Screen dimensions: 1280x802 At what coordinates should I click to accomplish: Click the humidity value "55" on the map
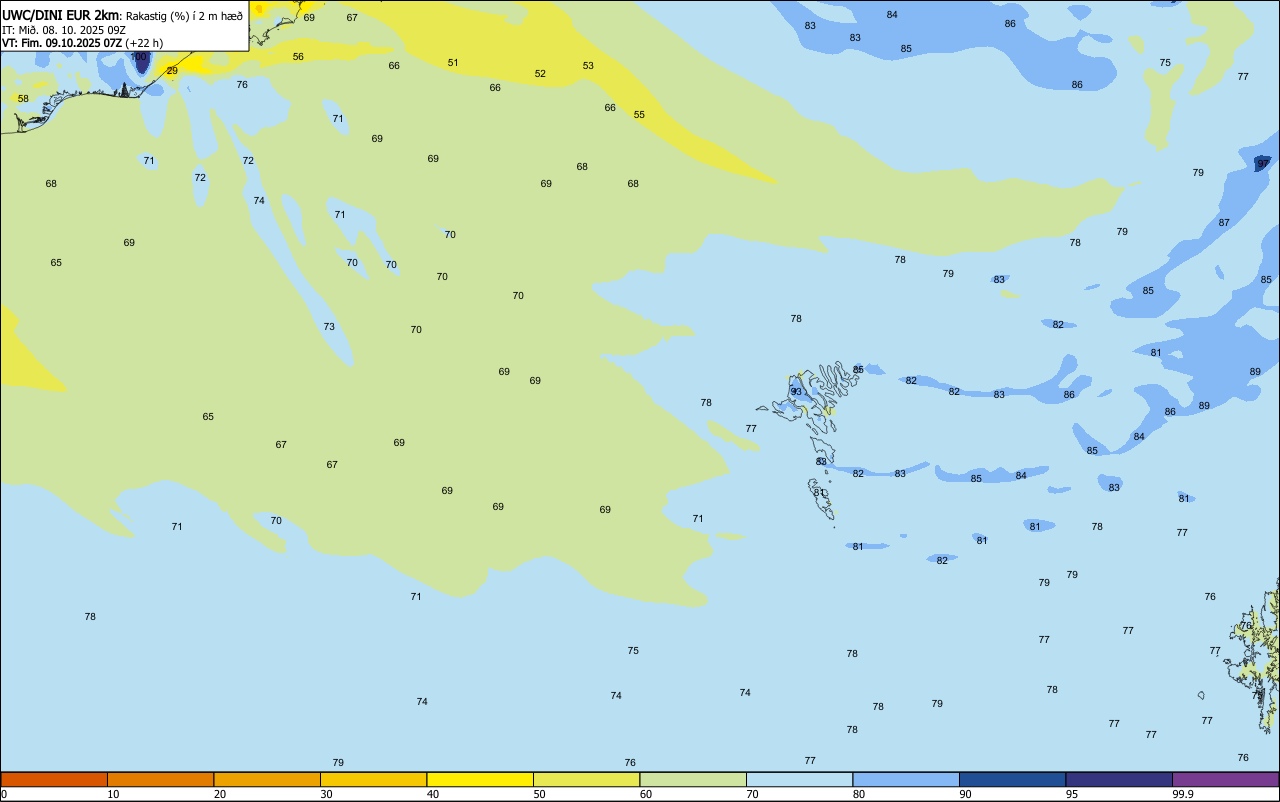pyautogui.click(x=639, y=115)
